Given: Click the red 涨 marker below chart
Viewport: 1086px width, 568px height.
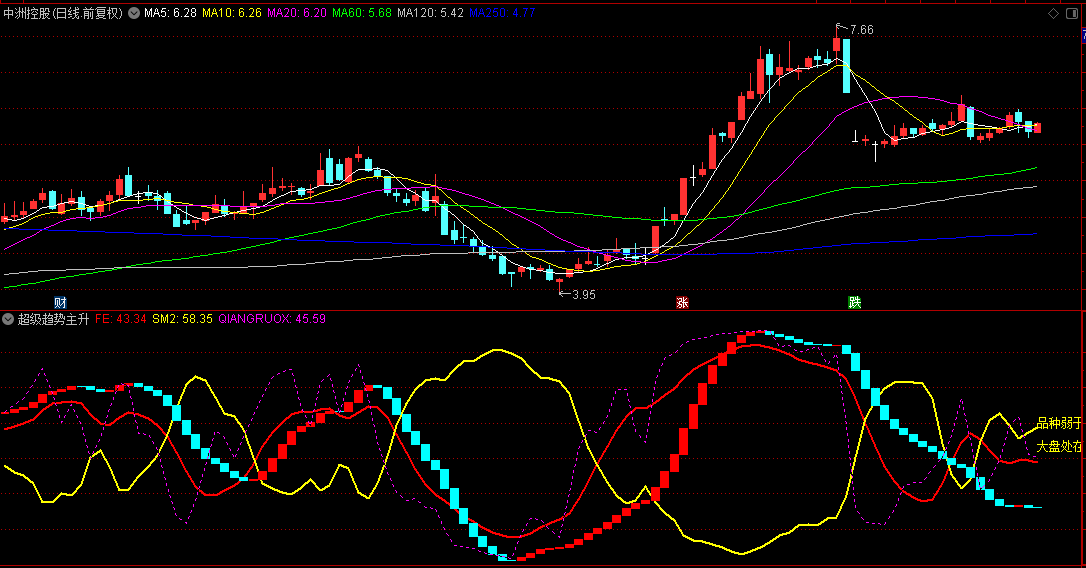Looking at the screenshot, I should (x=682, y=303).
